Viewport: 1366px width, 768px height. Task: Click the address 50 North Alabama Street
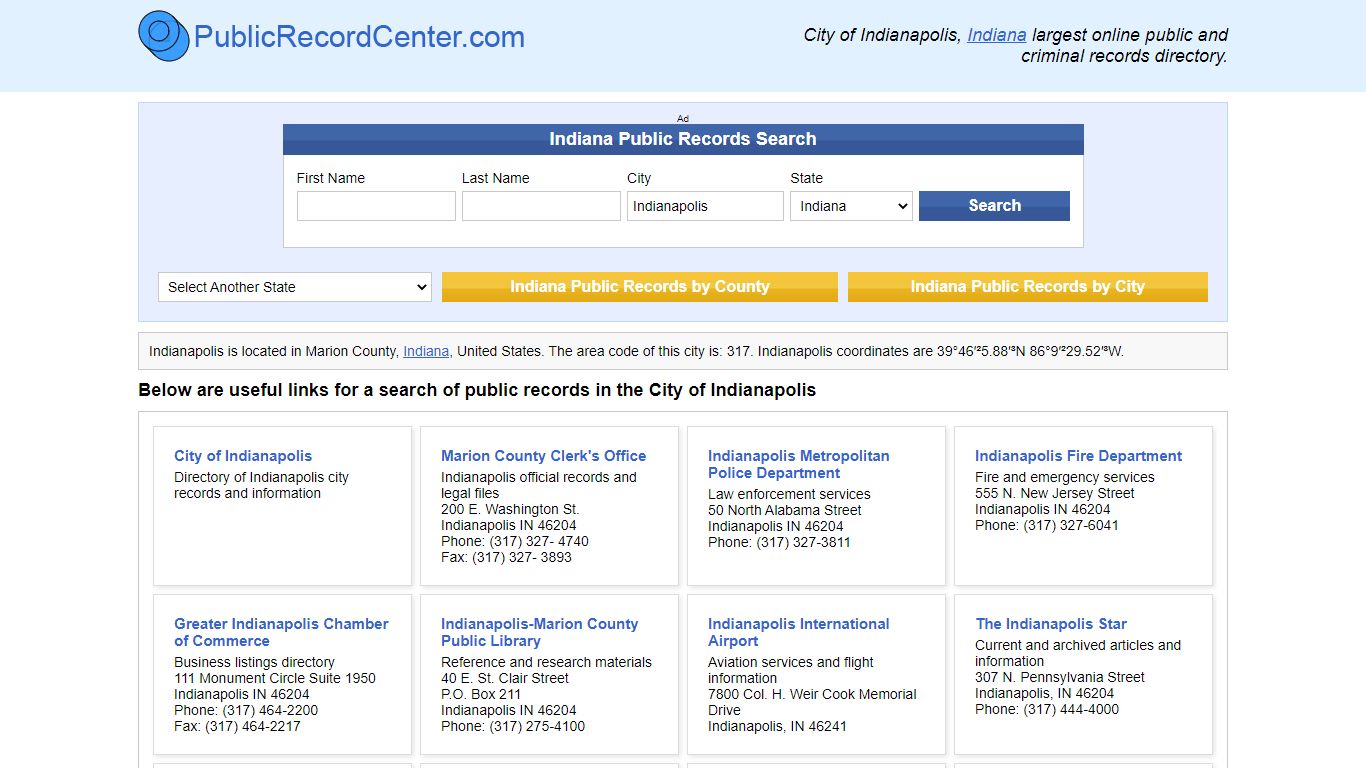pos(785,510)
